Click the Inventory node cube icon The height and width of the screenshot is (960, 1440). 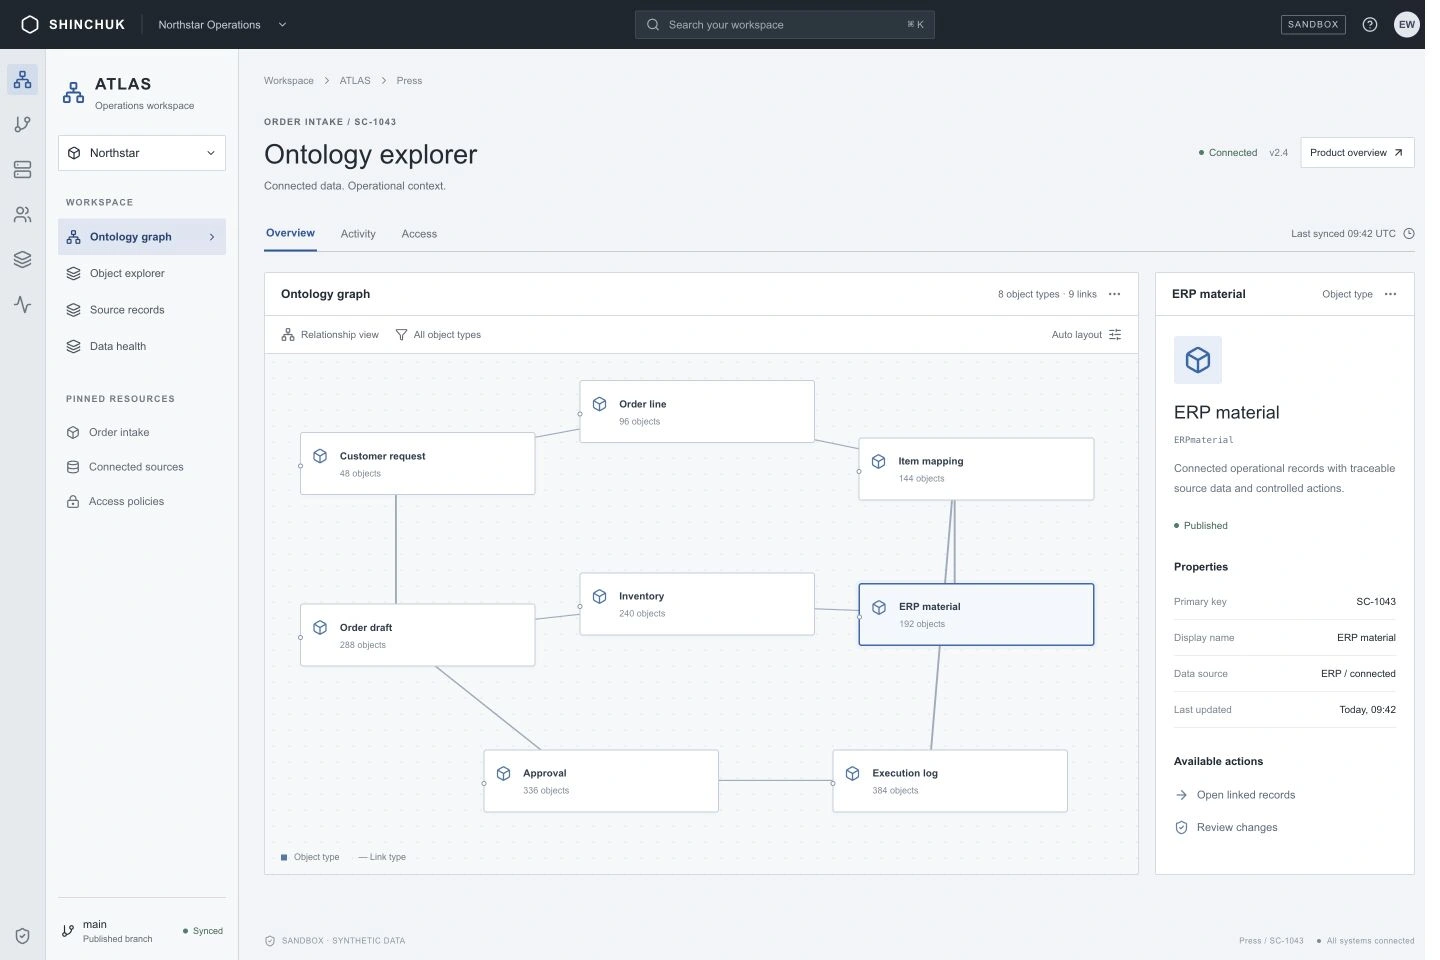pos(600,596)
